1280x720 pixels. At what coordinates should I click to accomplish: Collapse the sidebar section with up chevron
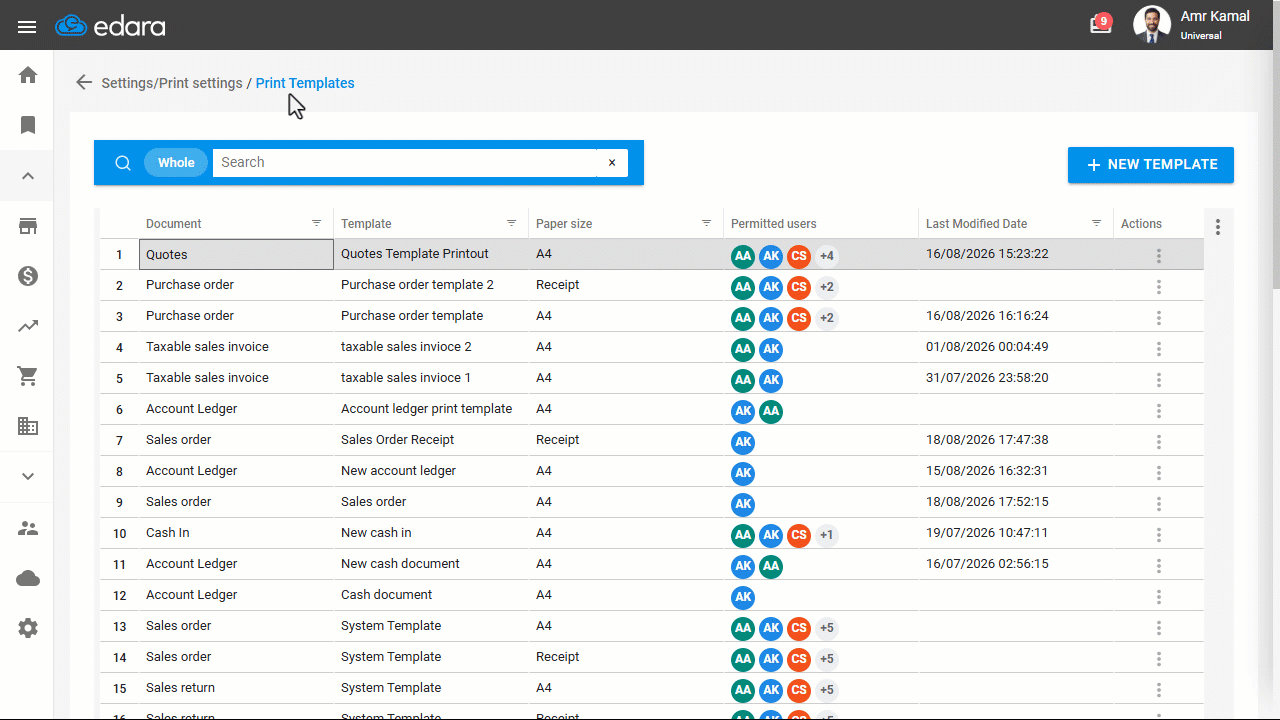(28, 176)
